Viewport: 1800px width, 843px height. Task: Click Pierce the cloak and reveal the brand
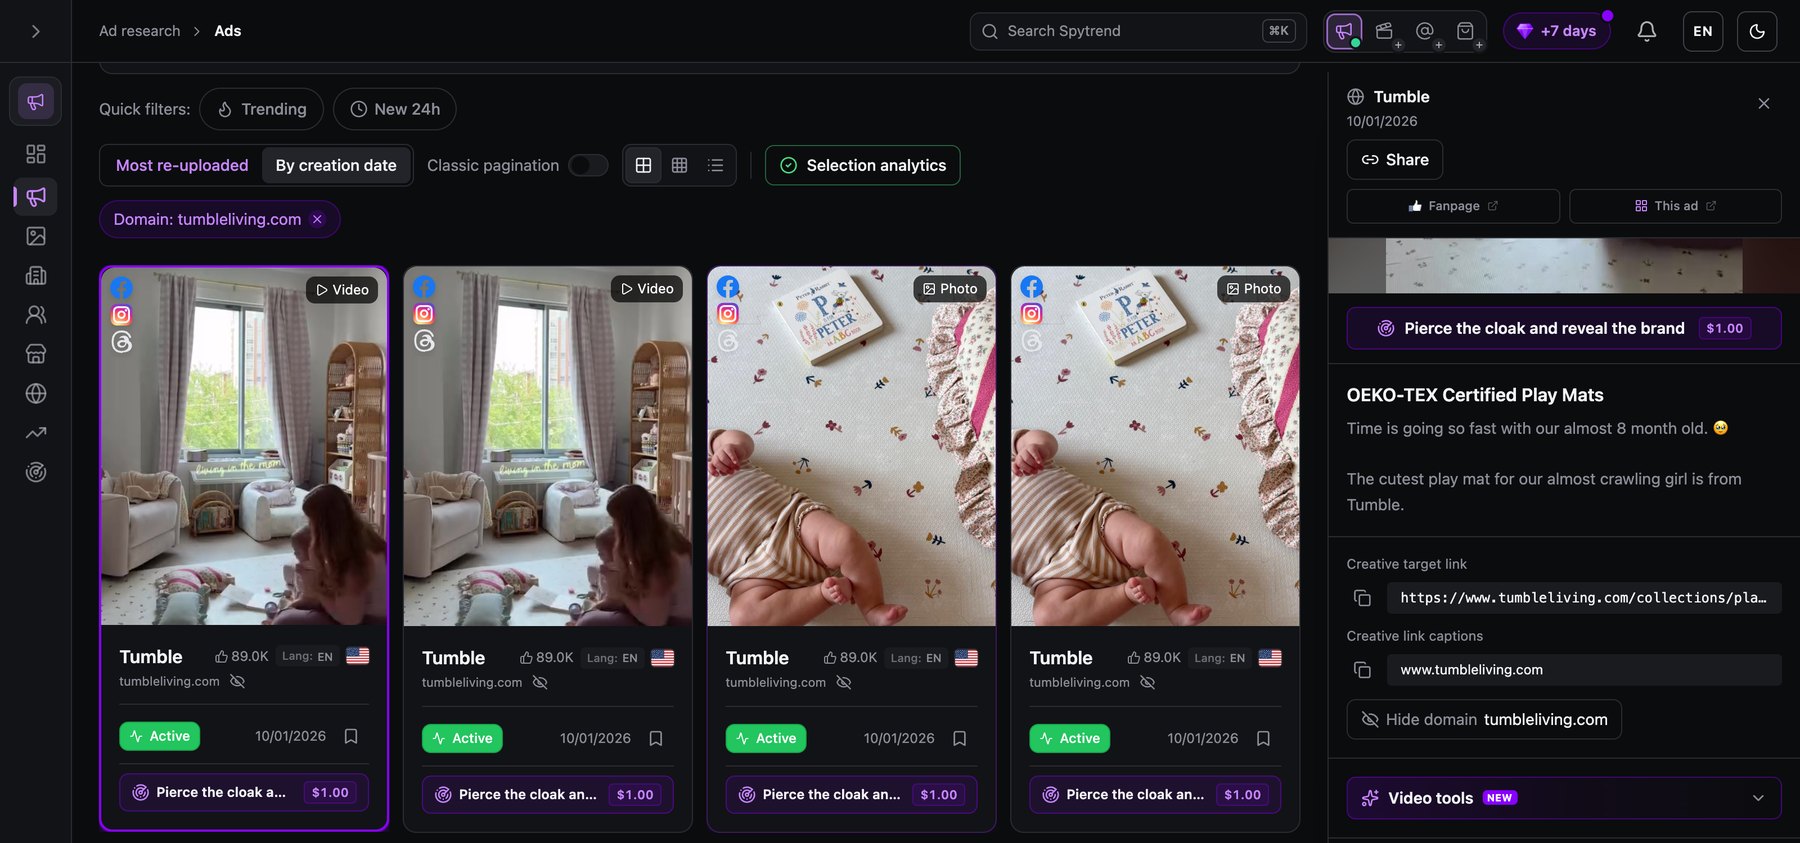coord(1564,328)
